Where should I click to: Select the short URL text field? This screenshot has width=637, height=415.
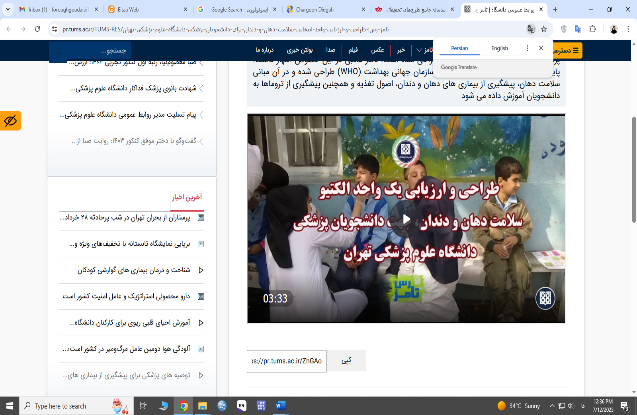(287, 361)
